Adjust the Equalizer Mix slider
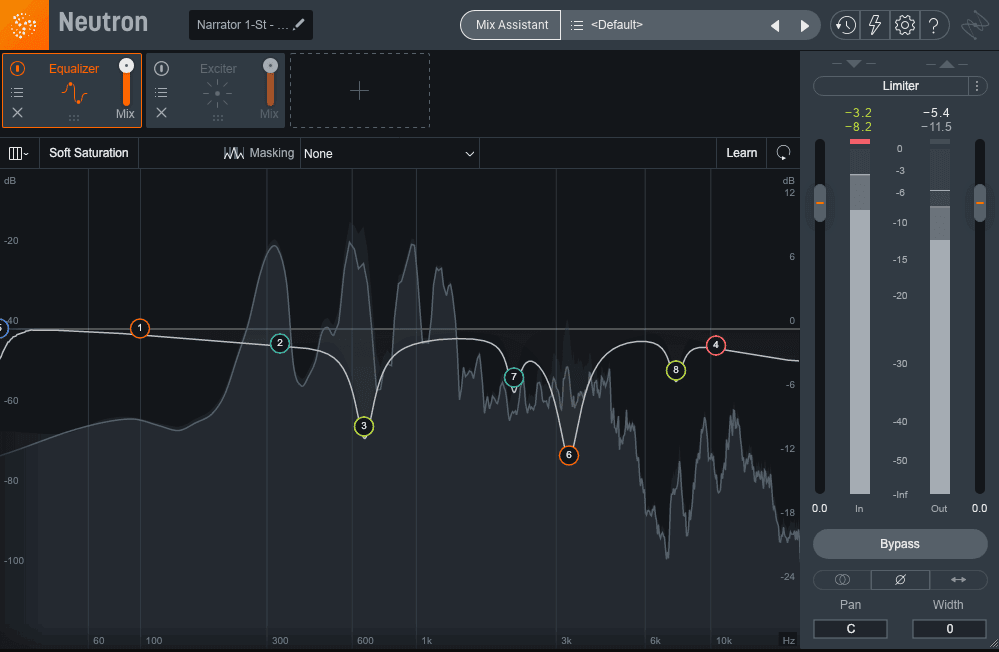 coord(126,83)
